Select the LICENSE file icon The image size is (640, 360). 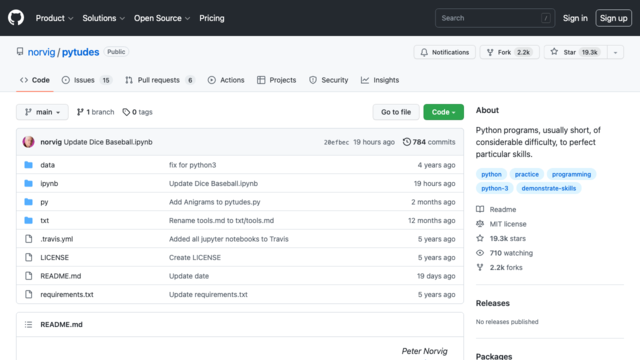[x=29, y=257]
